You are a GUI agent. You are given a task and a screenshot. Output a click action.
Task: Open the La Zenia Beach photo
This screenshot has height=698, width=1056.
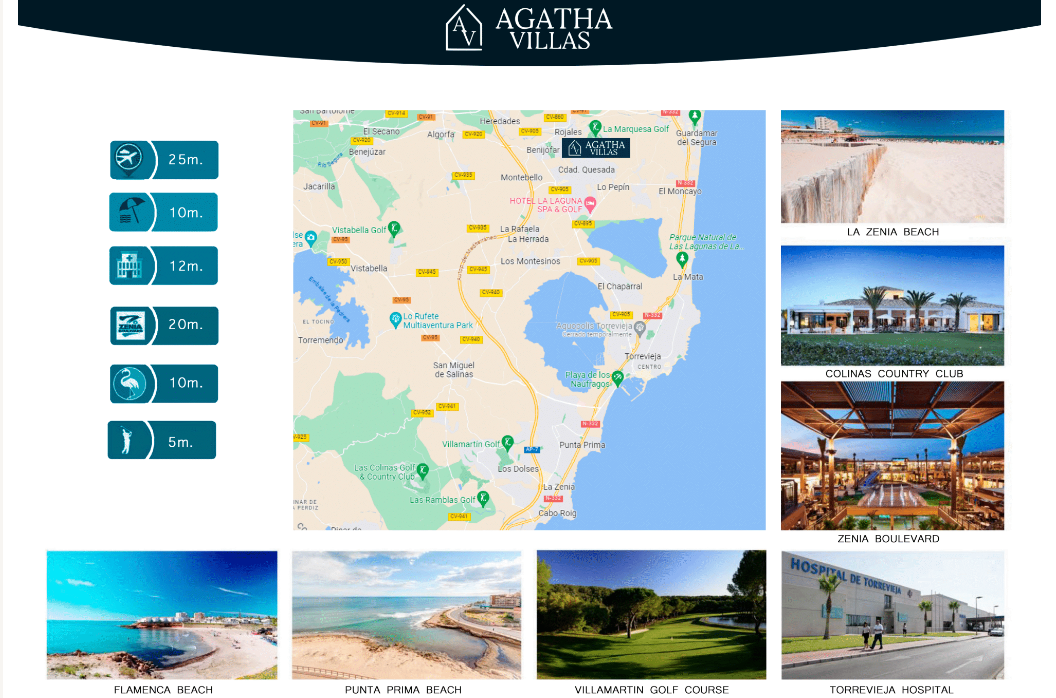pos(892,166)
